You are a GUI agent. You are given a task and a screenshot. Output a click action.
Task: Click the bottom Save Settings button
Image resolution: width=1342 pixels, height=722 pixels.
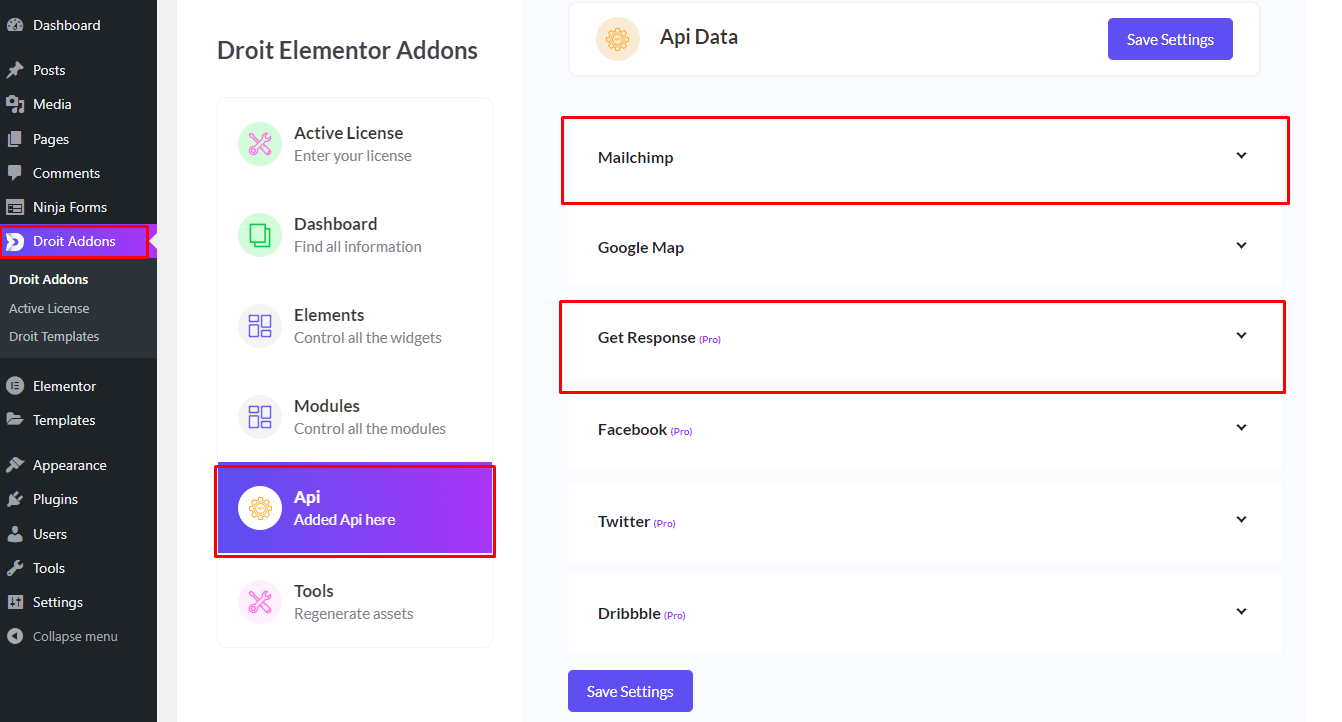pos(630,691)
